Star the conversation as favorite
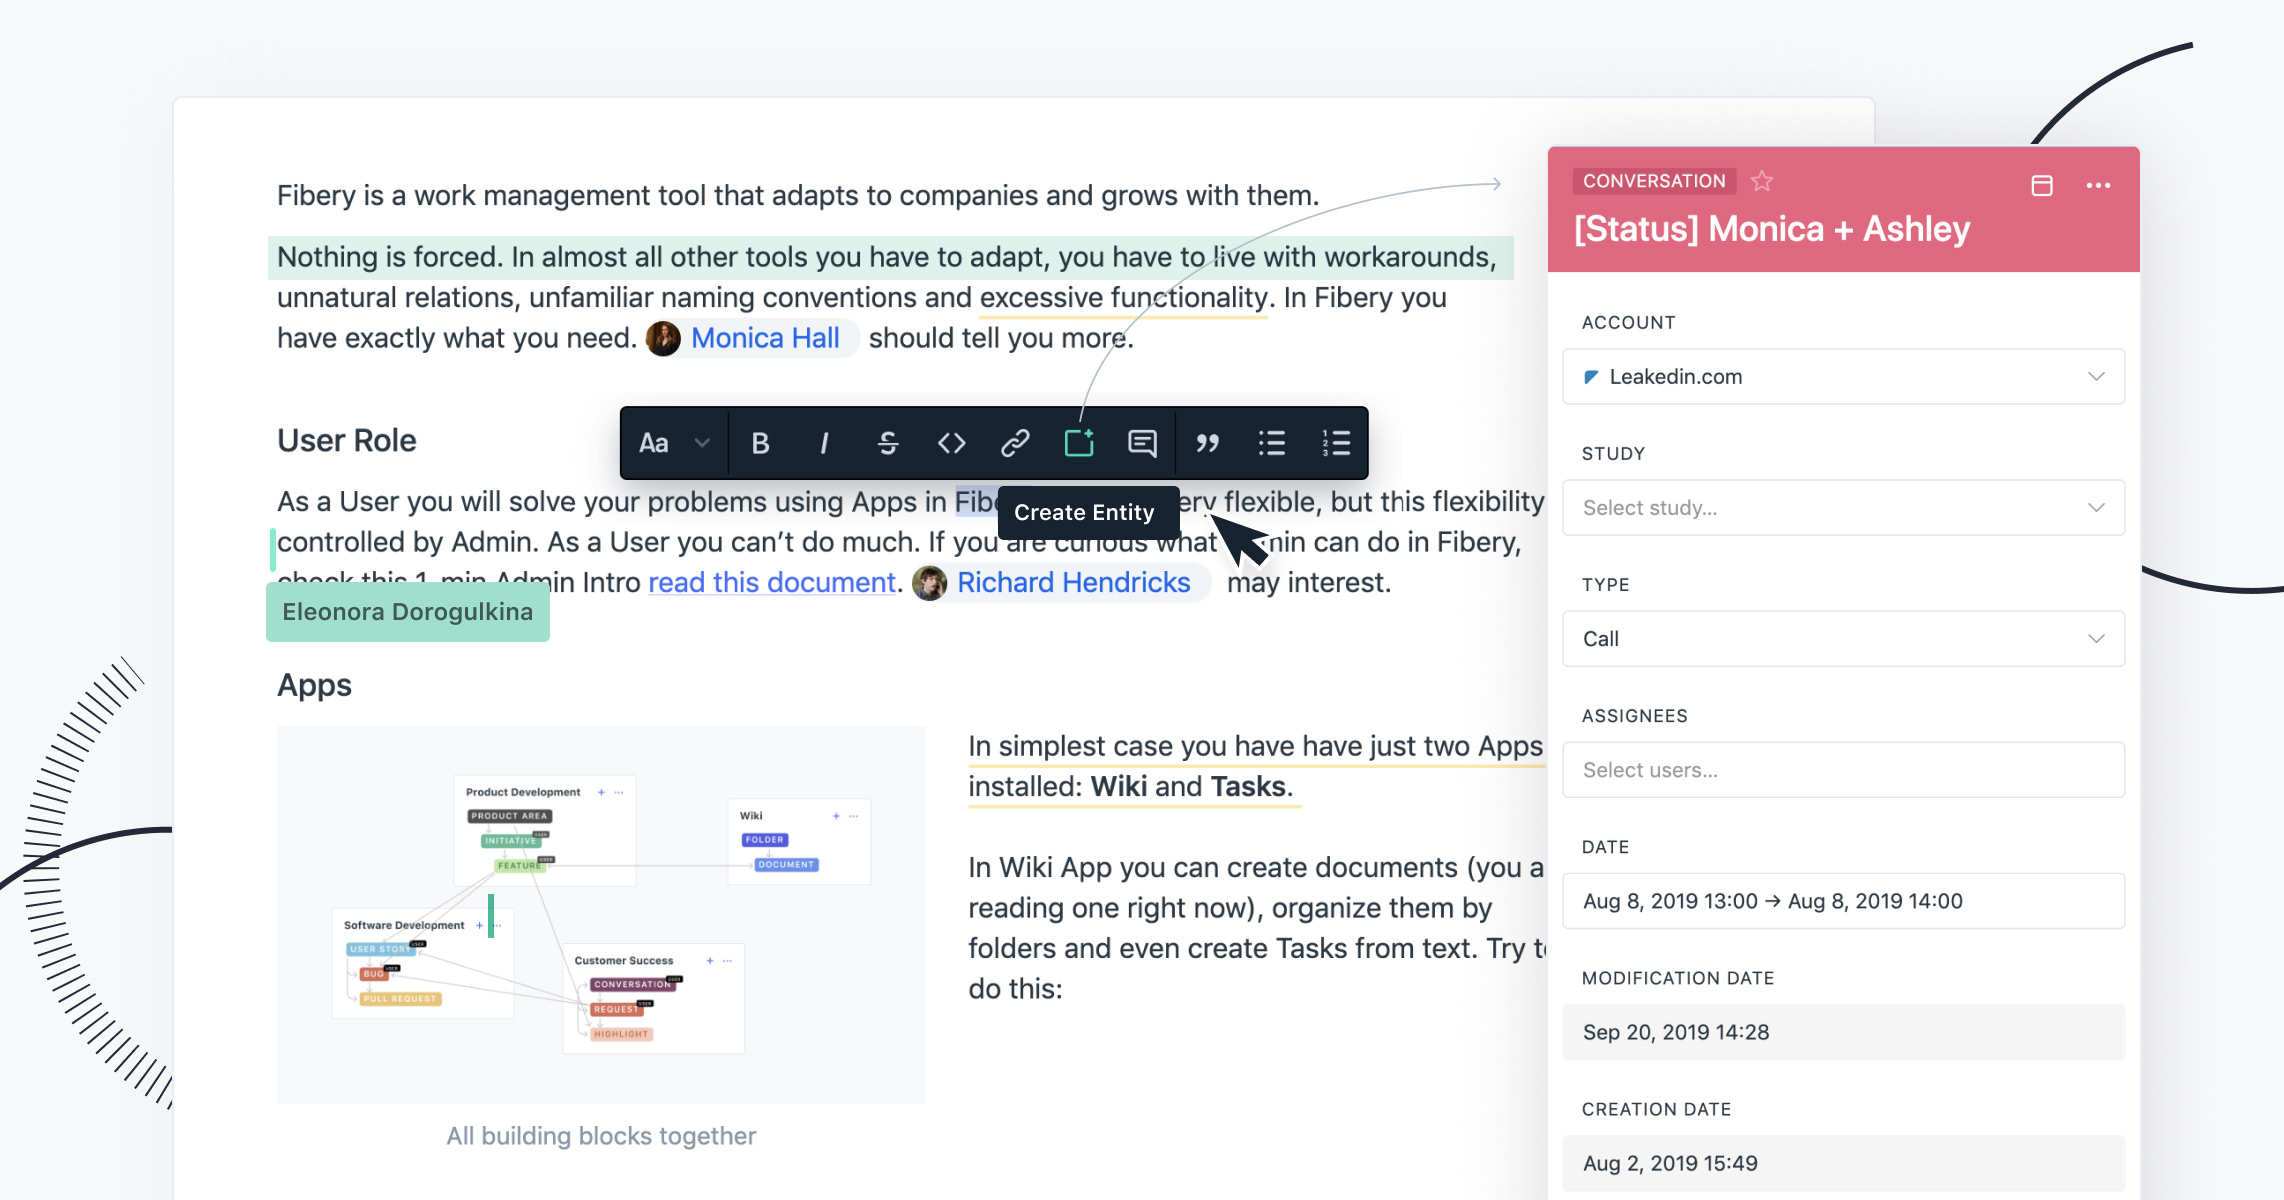The height and width of the screenshot is (1200, 2284). [1762, 181]
